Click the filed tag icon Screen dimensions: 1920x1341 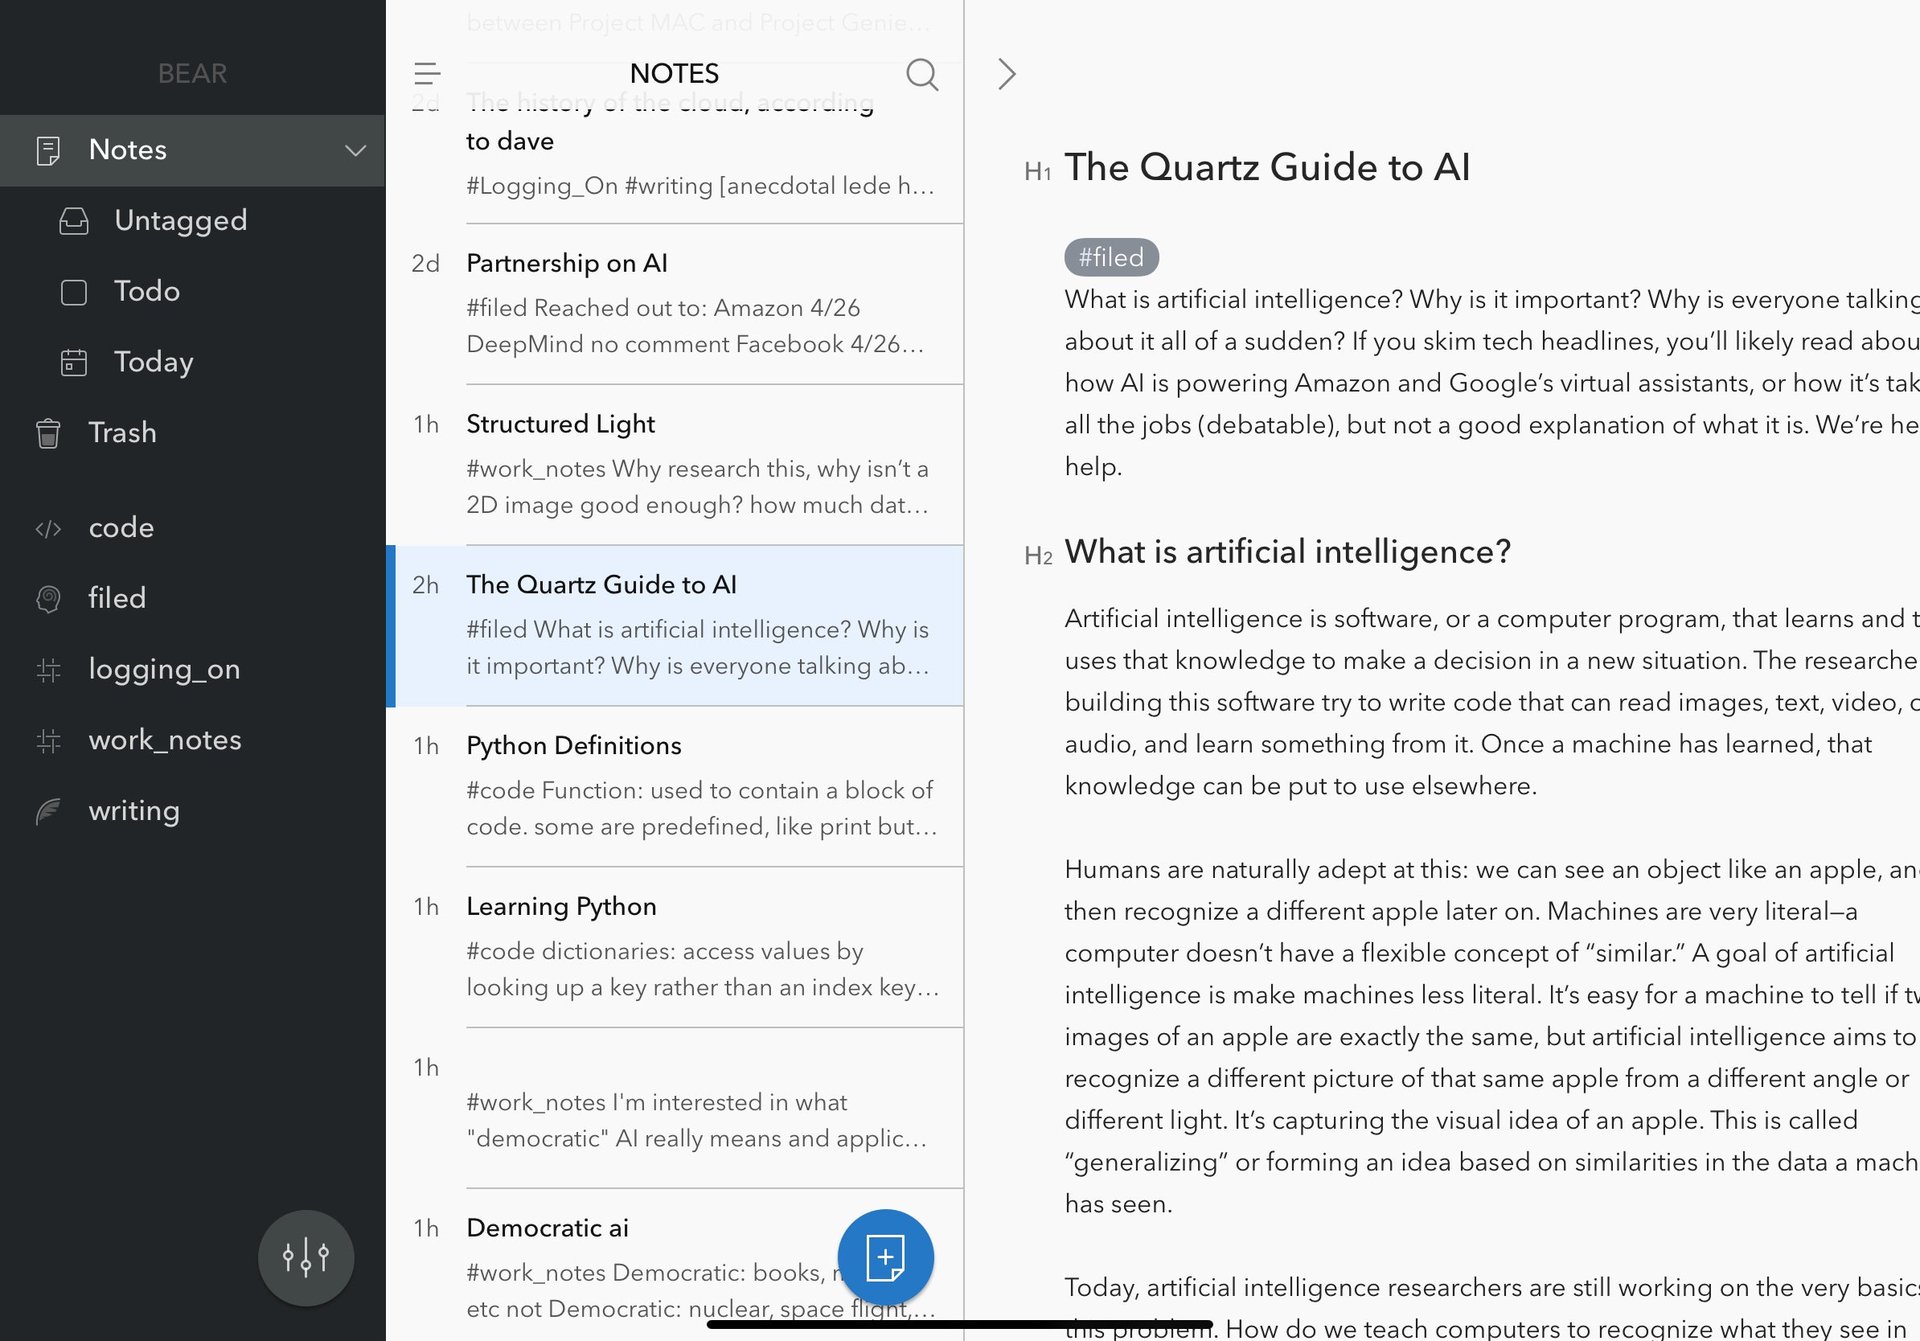tap(48, 599)
